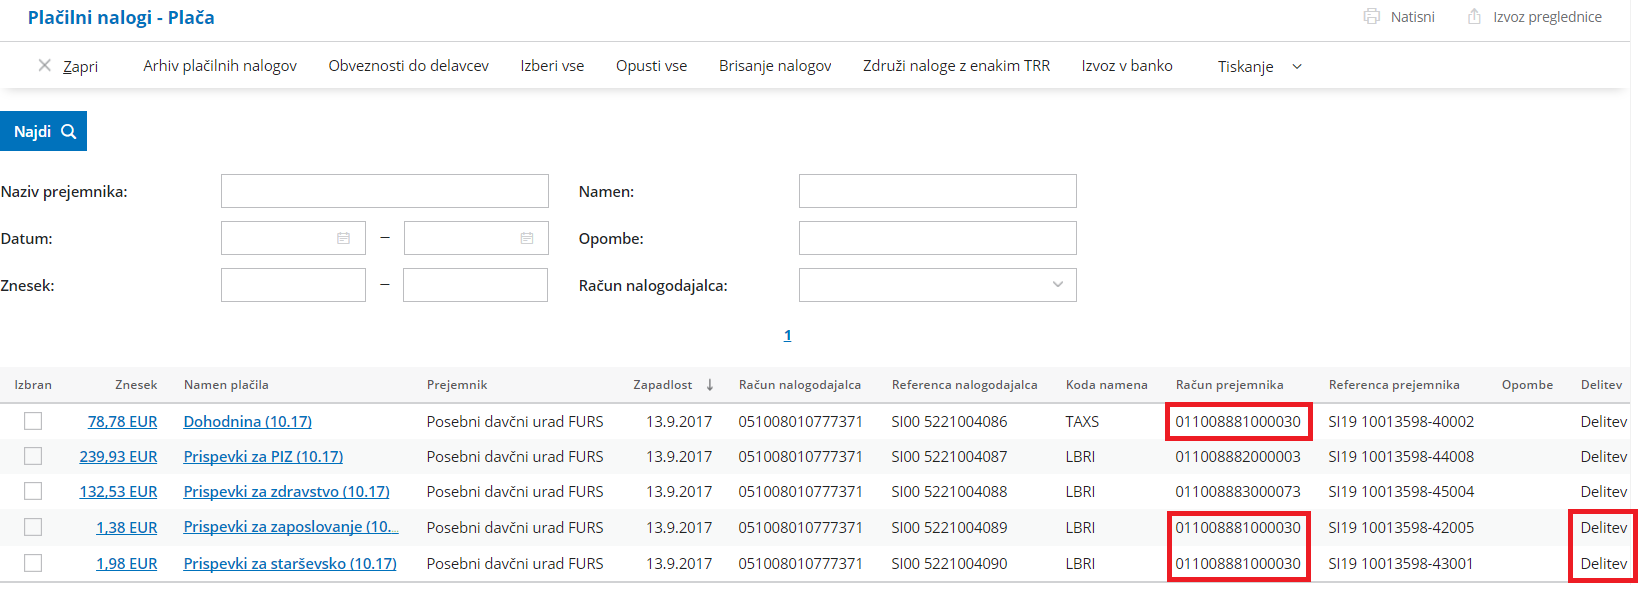Open the Dohodnina (10.17) link

[x=248, y=421]
